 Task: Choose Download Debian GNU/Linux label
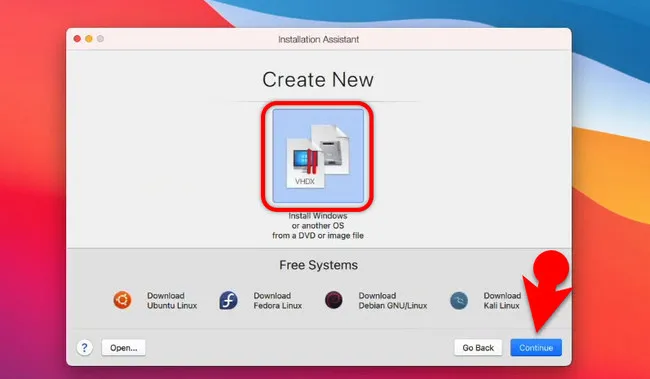393,301
